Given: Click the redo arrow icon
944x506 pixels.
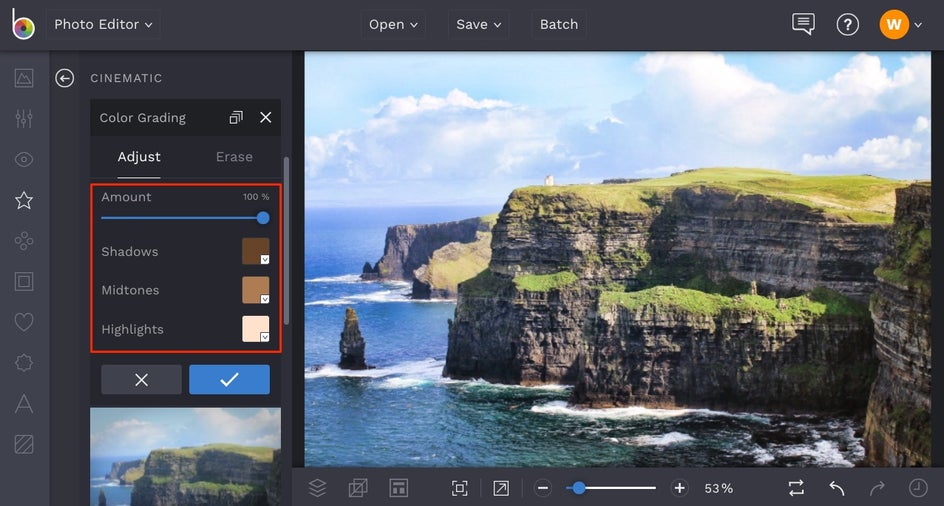Looking at the screenshot, I should [x=877, y=488].
